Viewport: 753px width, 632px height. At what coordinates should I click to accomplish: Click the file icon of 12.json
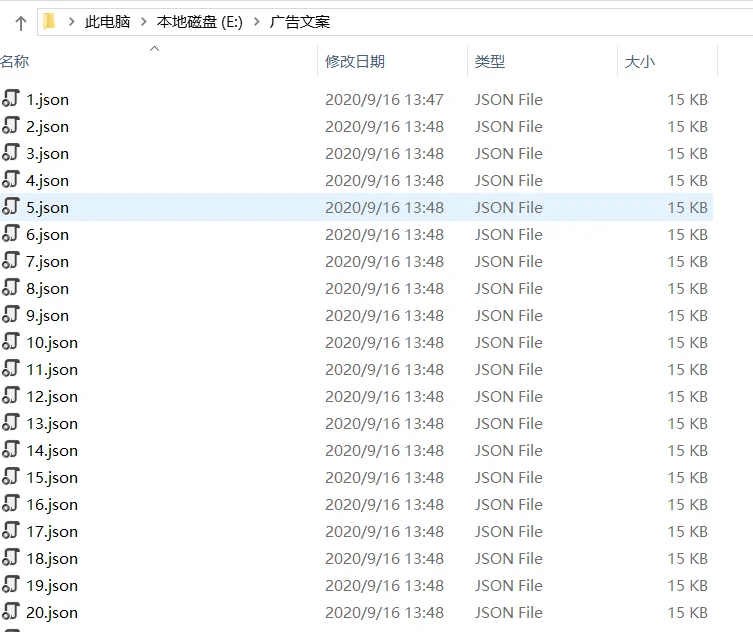(x=11, y=395)
